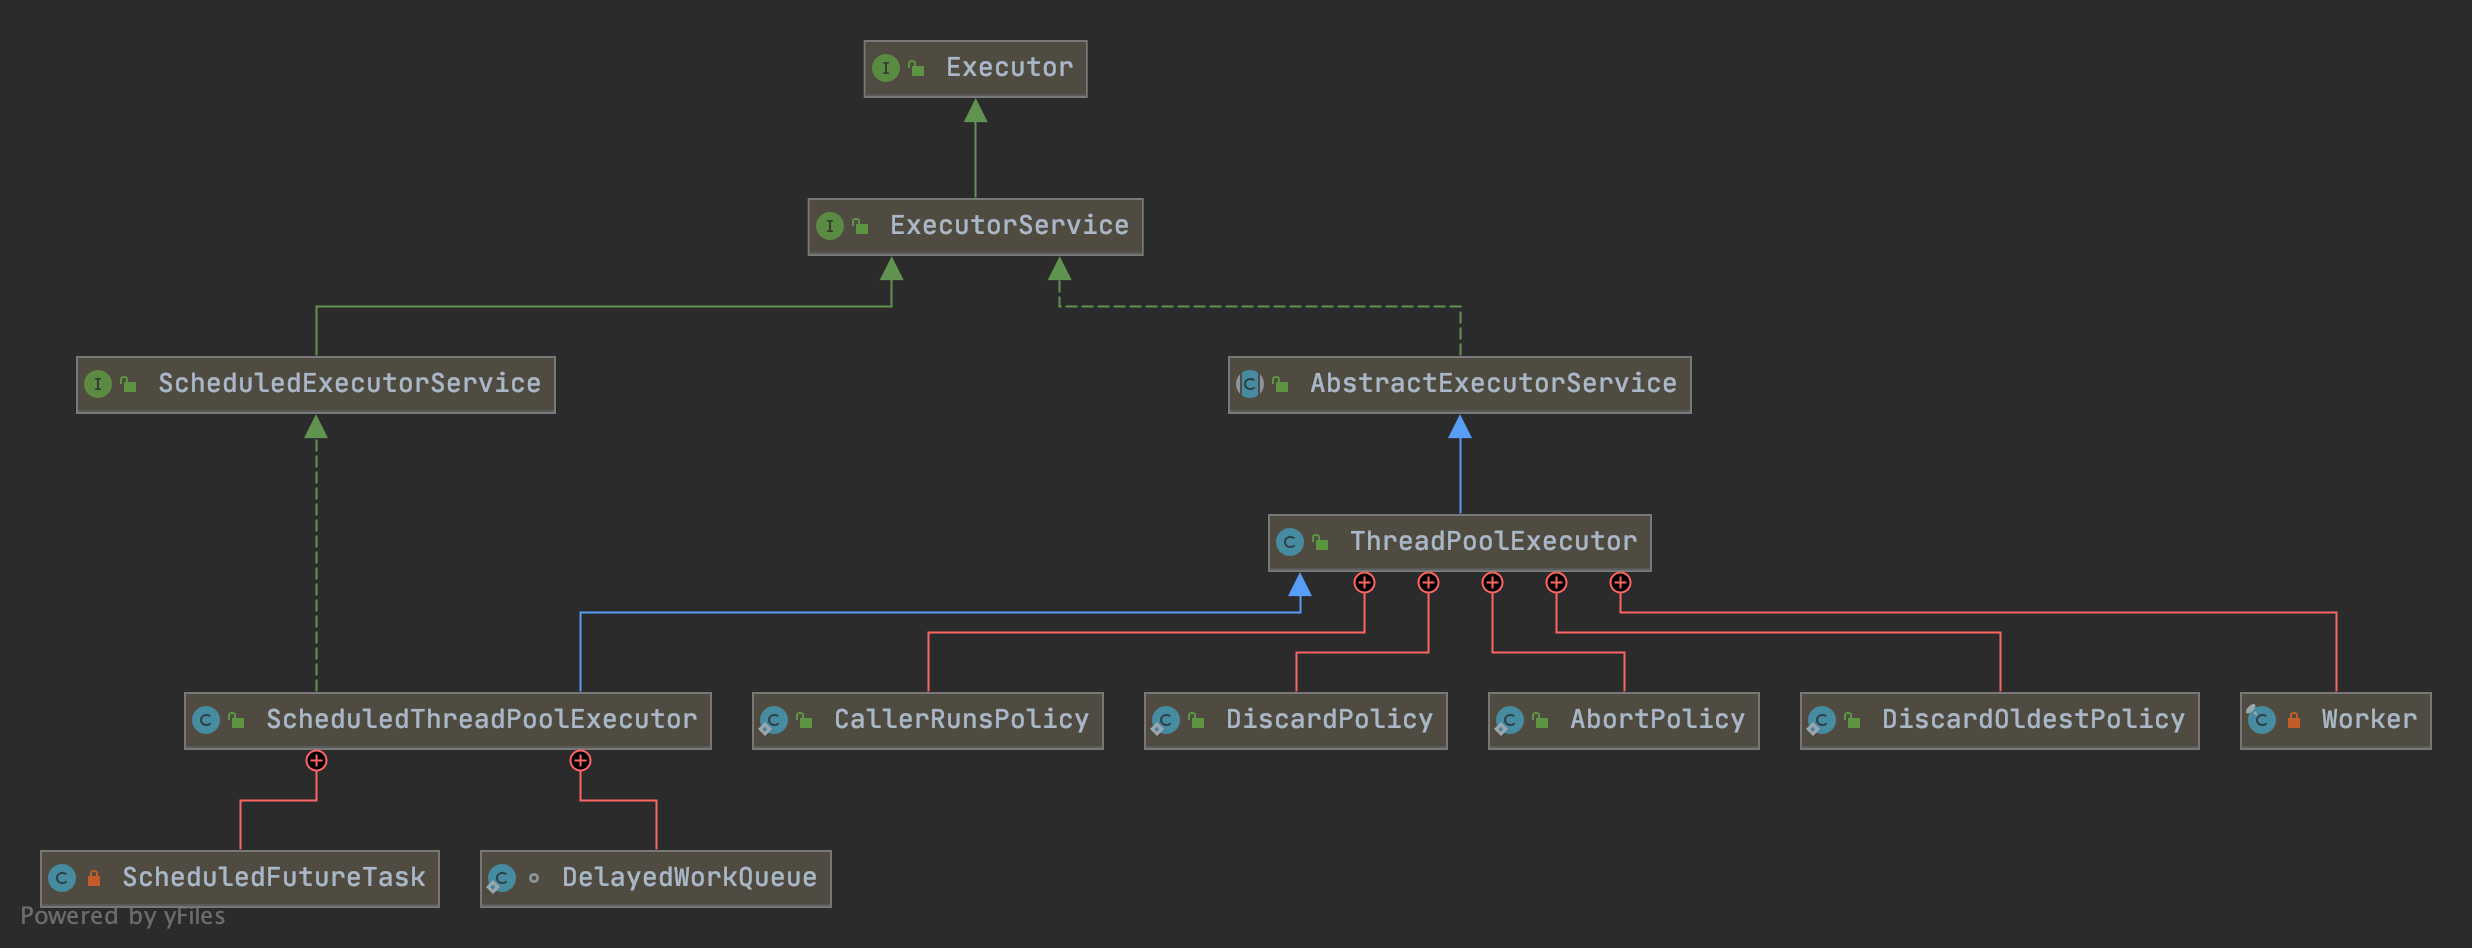Screen dimensions: 2472x948
Task: Click the ExecutorService node label
Action: pyautogui.click(x=1009, y=226)
